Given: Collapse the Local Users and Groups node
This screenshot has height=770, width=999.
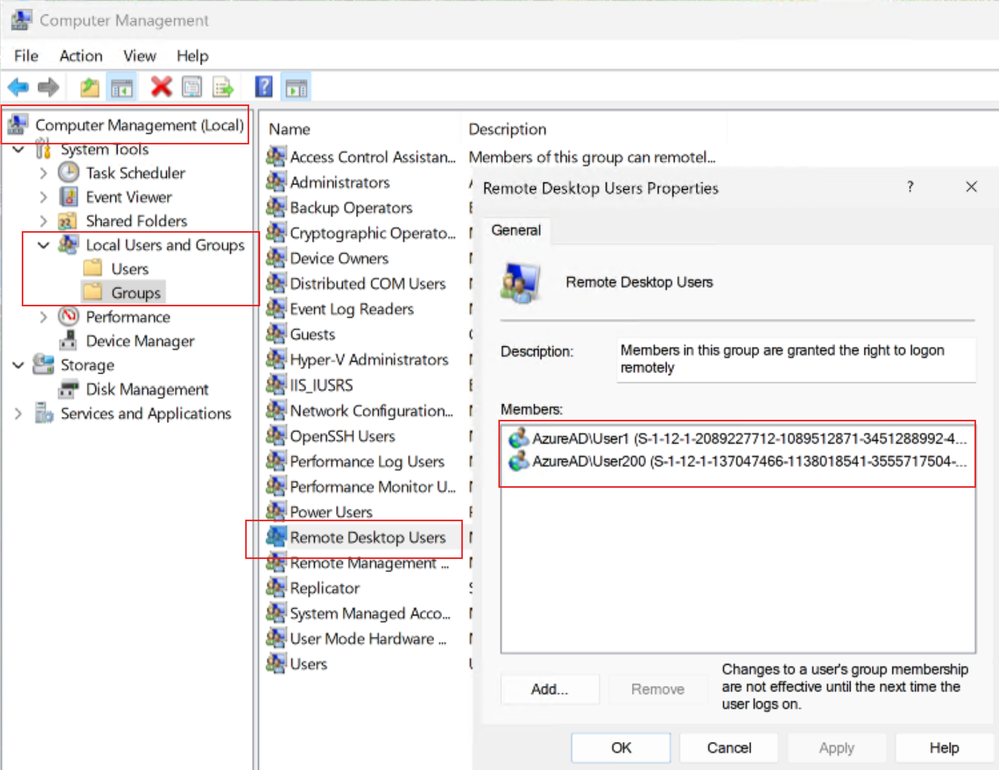Looking at the screenshot, I should 43,245.
